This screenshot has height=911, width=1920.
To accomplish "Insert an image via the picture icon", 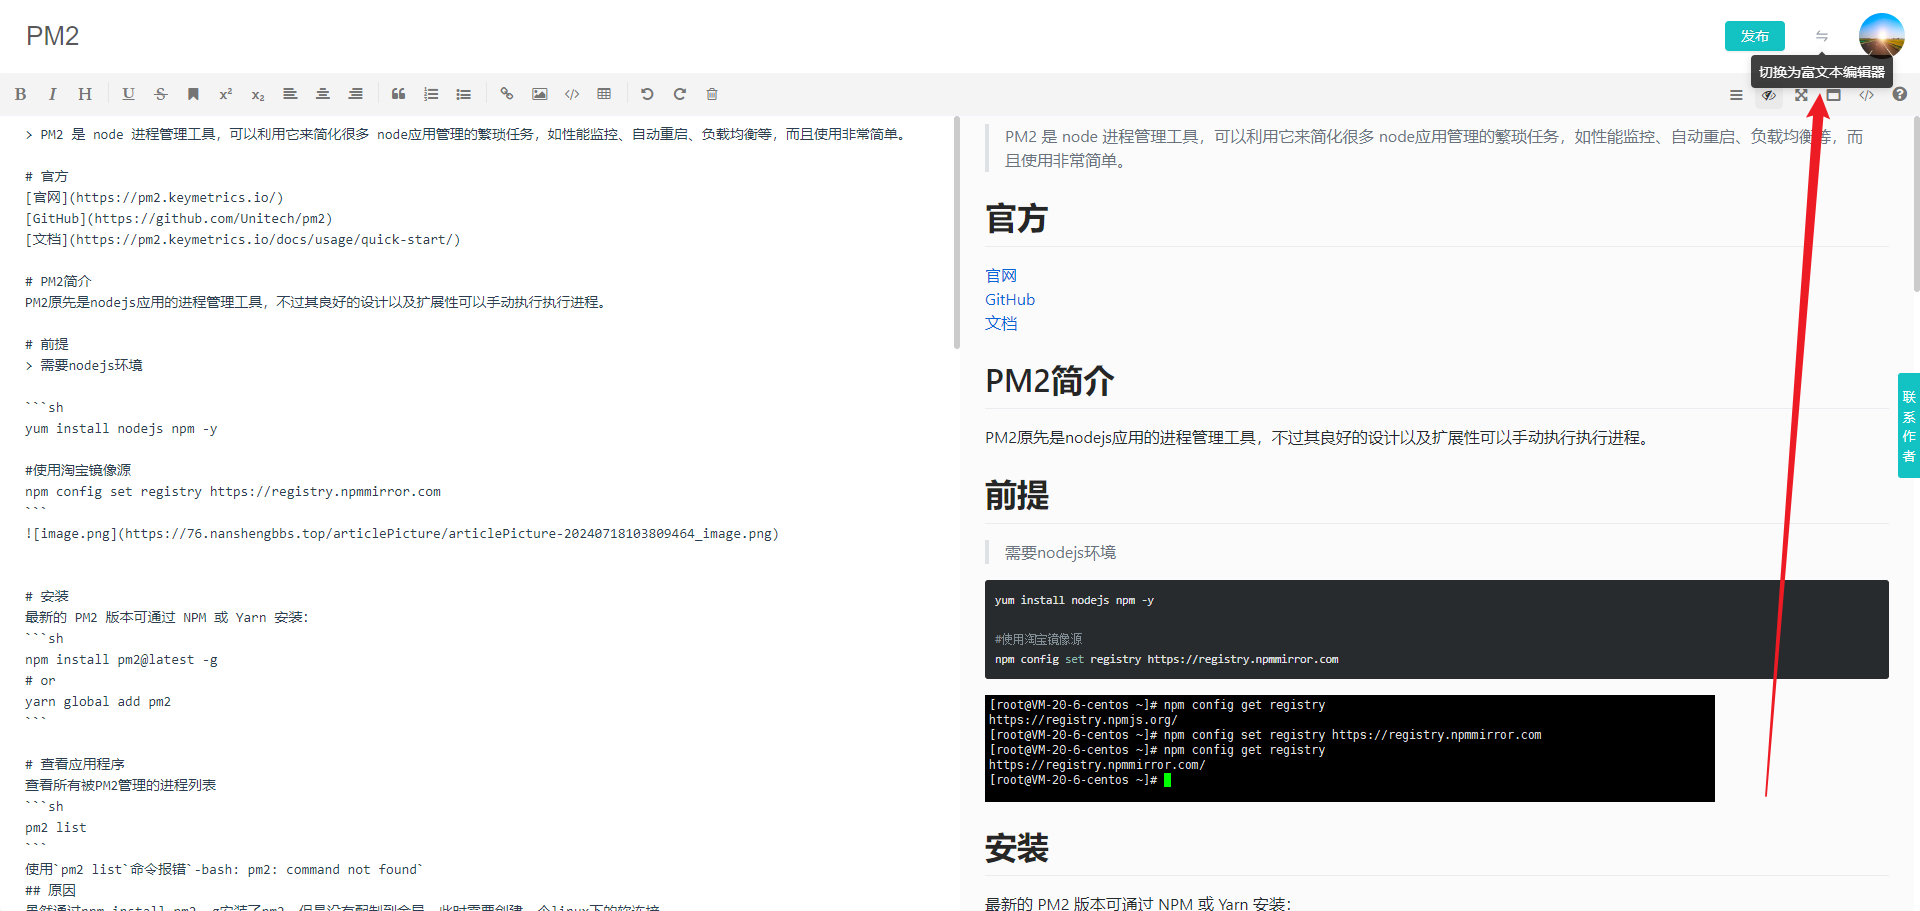I will 539,94.
